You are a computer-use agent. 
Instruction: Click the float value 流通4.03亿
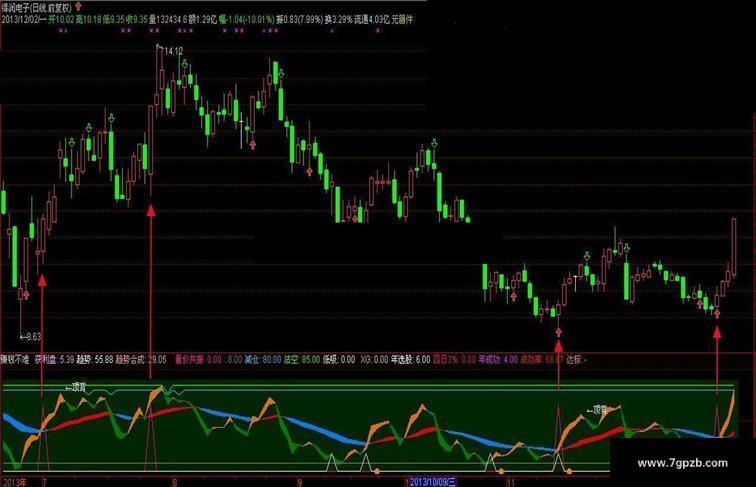372,20
